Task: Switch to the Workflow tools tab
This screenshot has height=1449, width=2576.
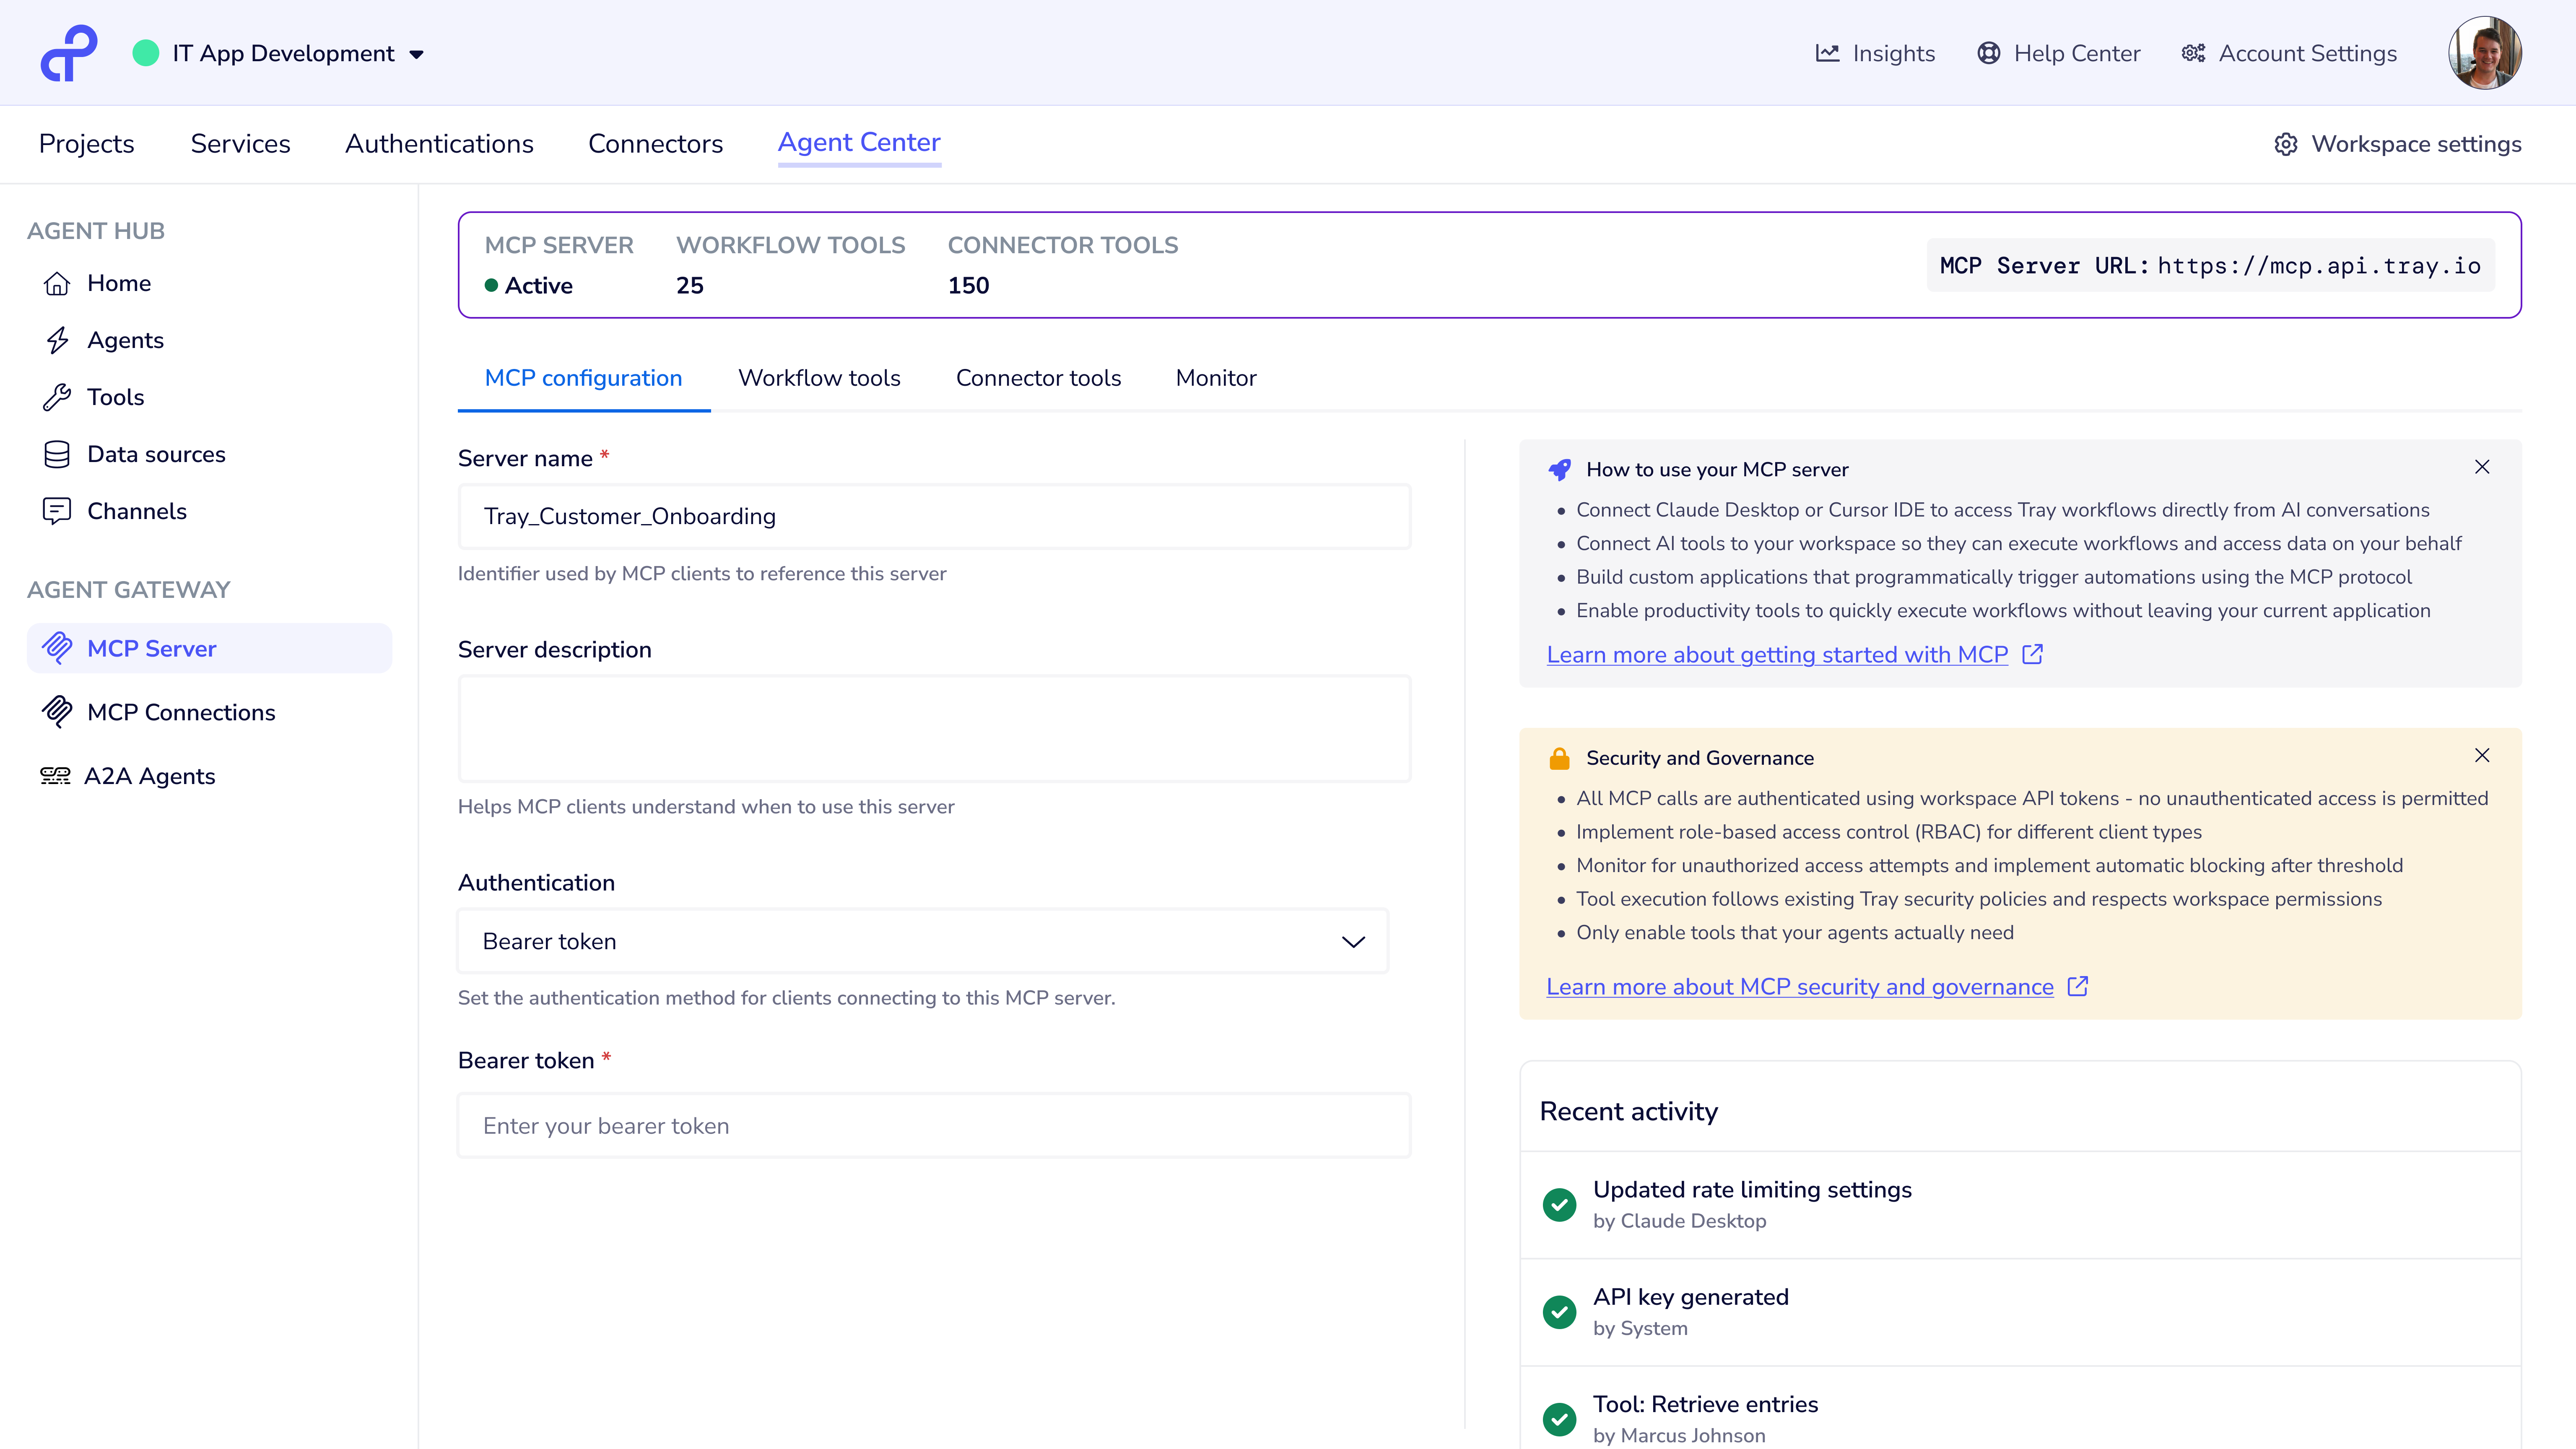Action: (x=819, y=378)
